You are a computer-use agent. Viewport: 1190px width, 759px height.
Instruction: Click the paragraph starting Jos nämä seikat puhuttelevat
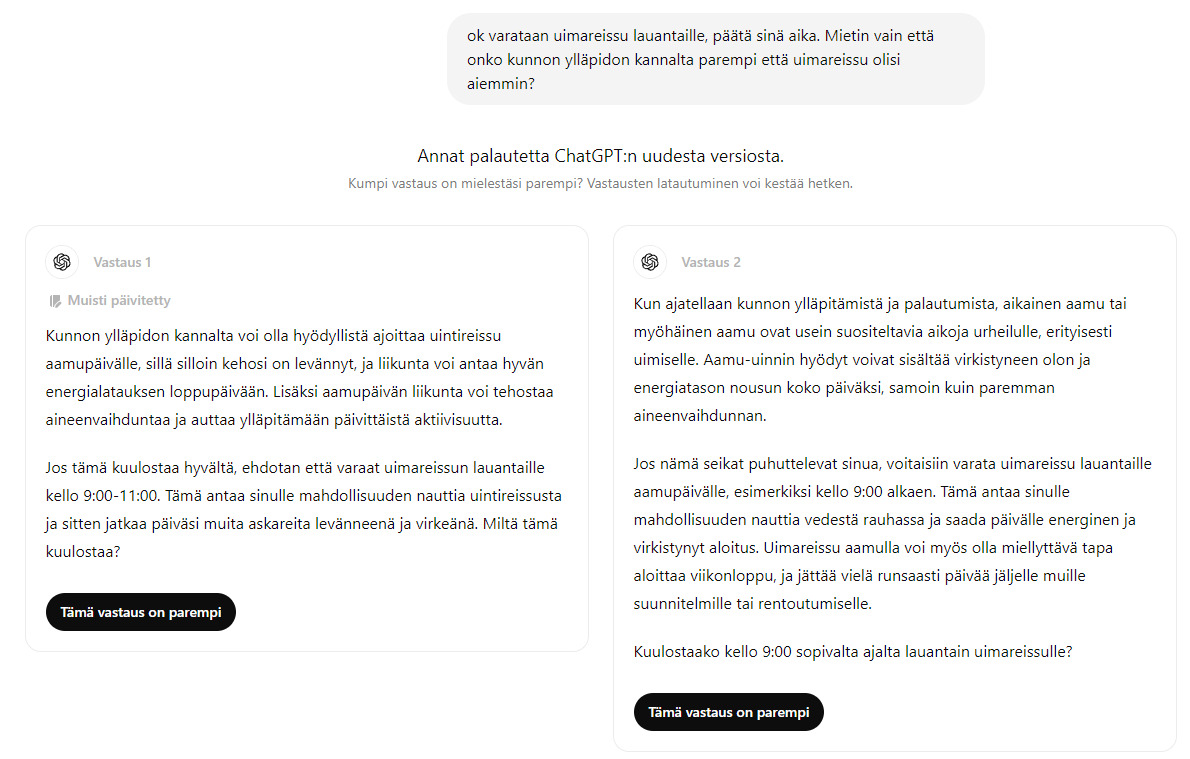pyautogui.click(x=892, y=534)
